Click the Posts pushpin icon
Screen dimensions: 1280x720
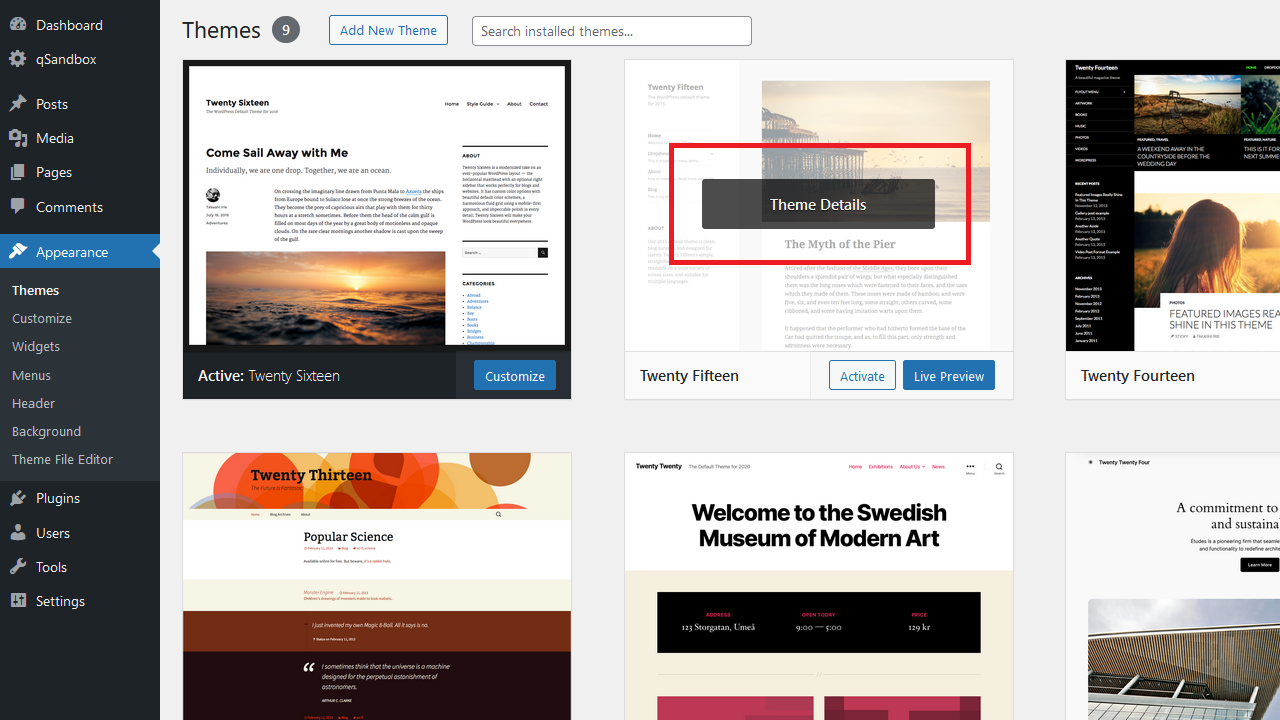click(x=18, y=104)
